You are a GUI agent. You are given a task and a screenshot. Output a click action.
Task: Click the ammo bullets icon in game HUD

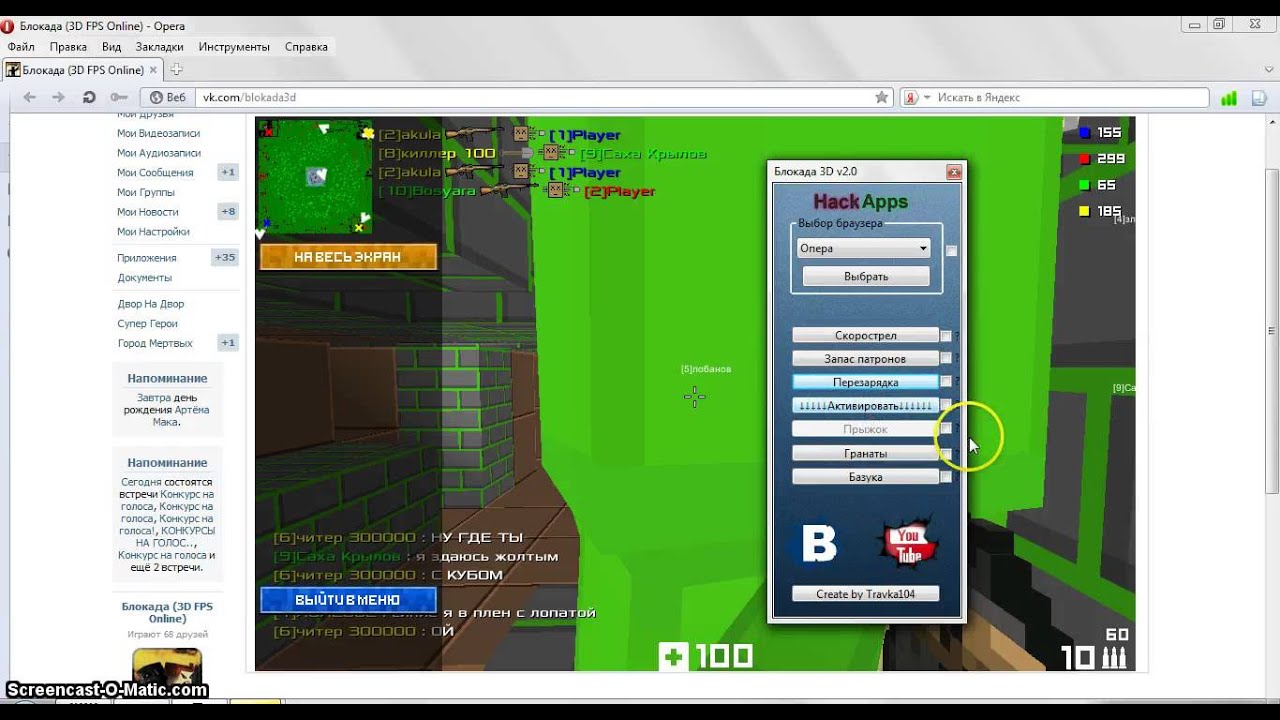1114,658
